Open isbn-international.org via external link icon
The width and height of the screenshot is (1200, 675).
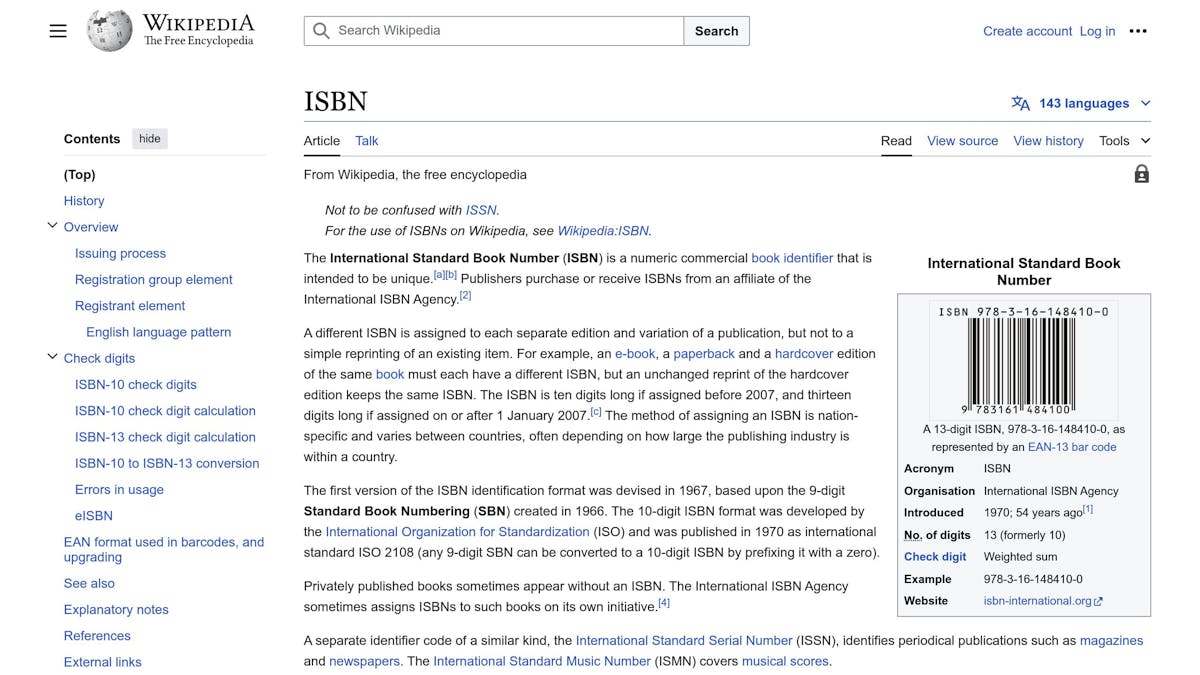pyautogui.click(x=1097, y=600)
